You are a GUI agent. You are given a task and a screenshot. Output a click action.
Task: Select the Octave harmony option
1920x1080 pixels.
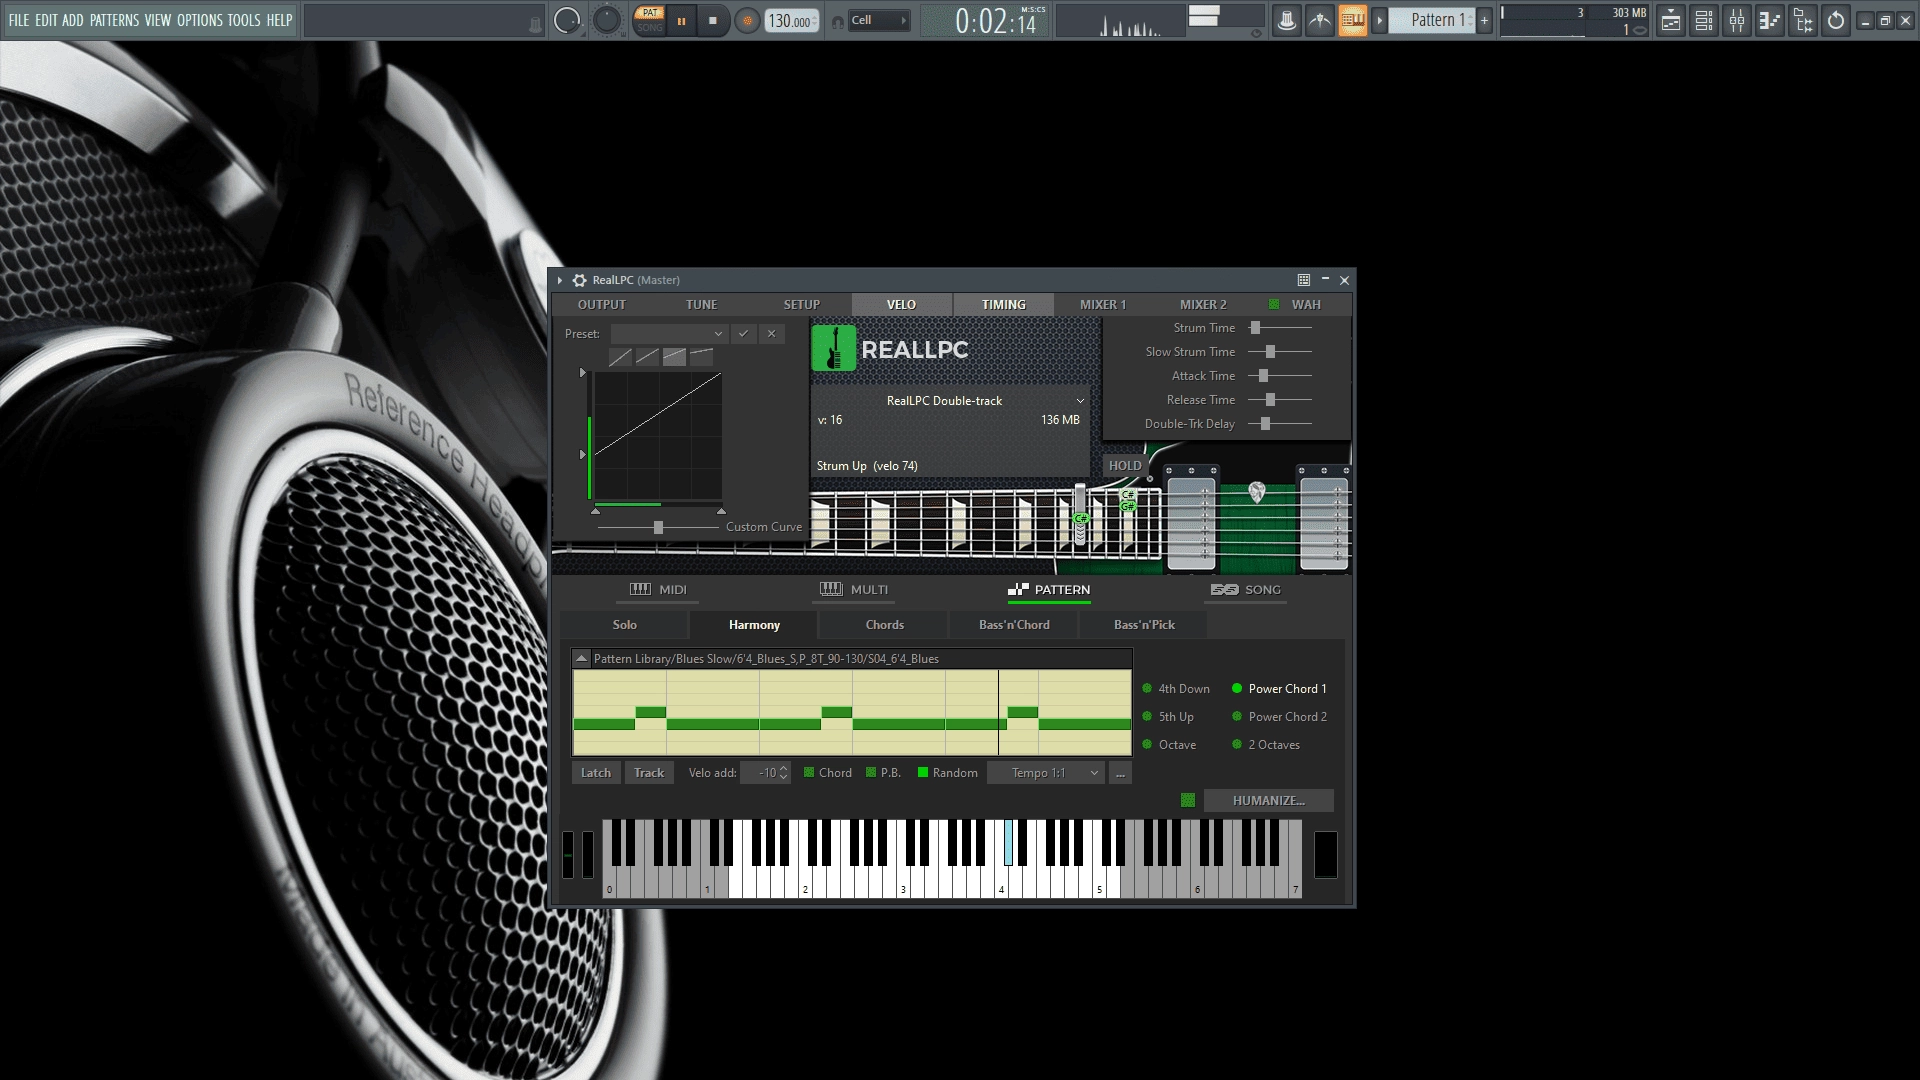coord(1169,745)
